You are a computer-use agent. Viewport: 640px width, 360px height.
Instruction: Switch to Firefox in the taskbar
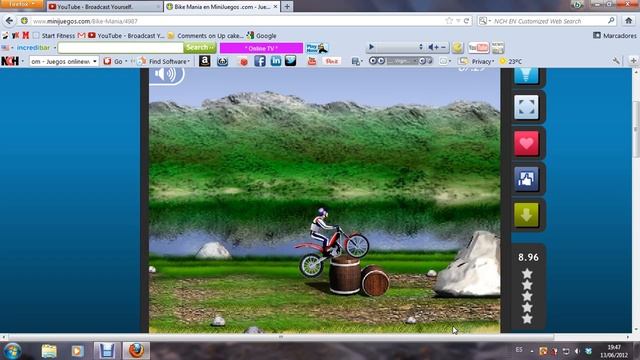(x=136, y=351)
